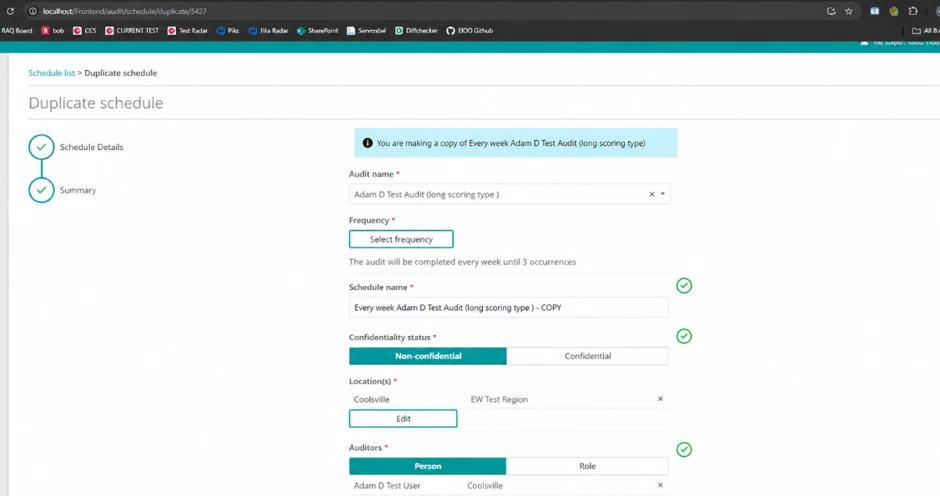This screenshot has height=496, width=940.
Task: Select the Schedule Details step circle
Action: 41,147
